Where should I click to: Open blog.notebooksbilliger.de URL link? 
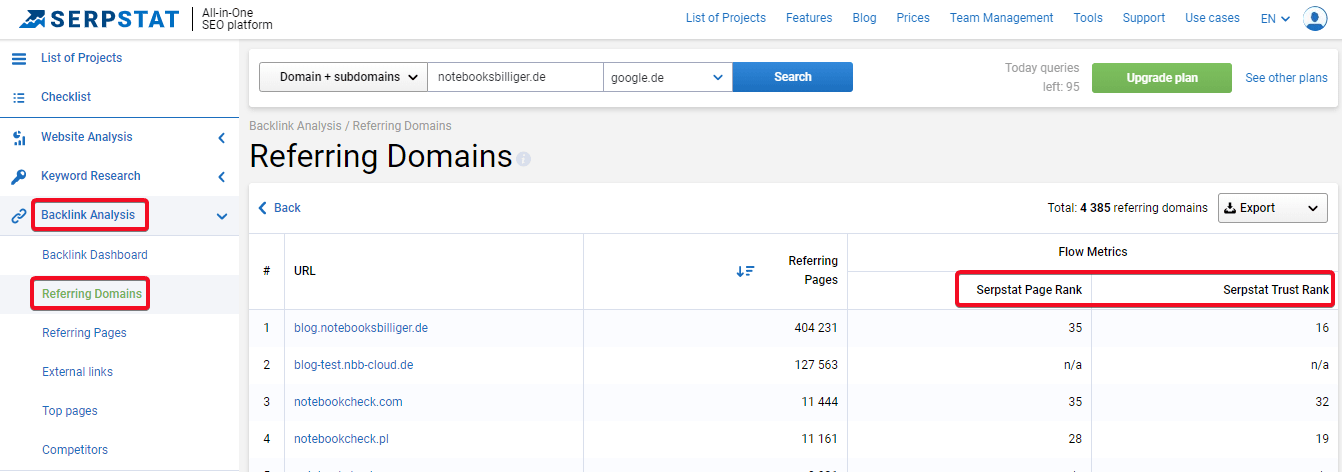(x=361, y=328)
